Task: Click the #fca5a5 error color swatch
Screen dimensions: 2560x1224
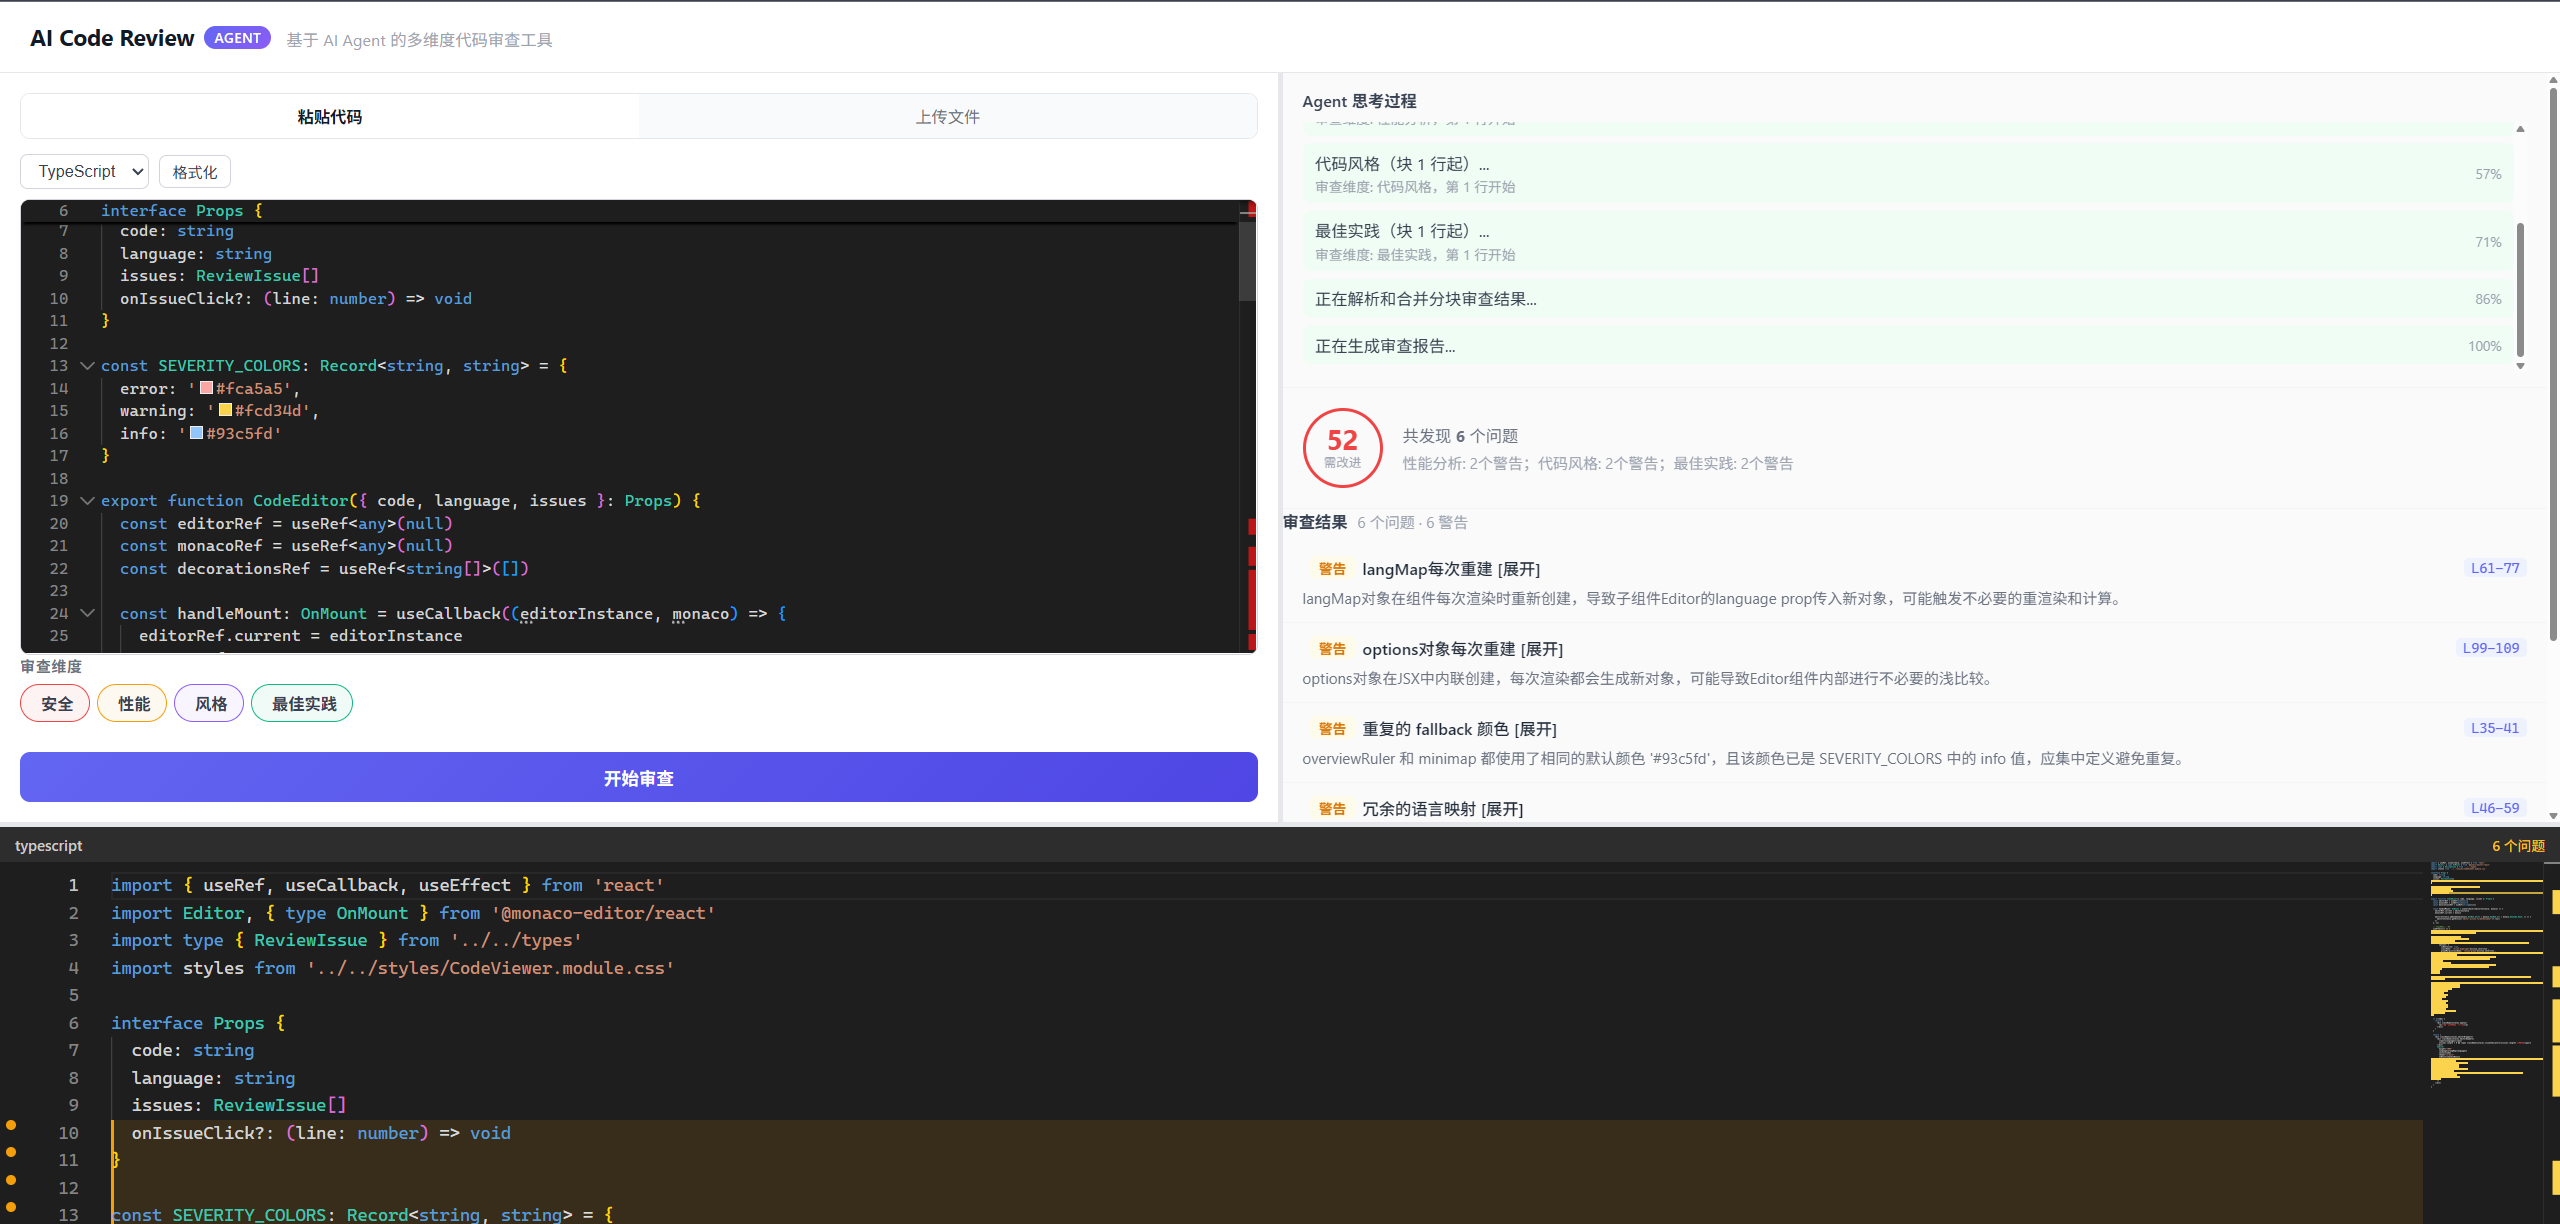Action: coord(206,388)
